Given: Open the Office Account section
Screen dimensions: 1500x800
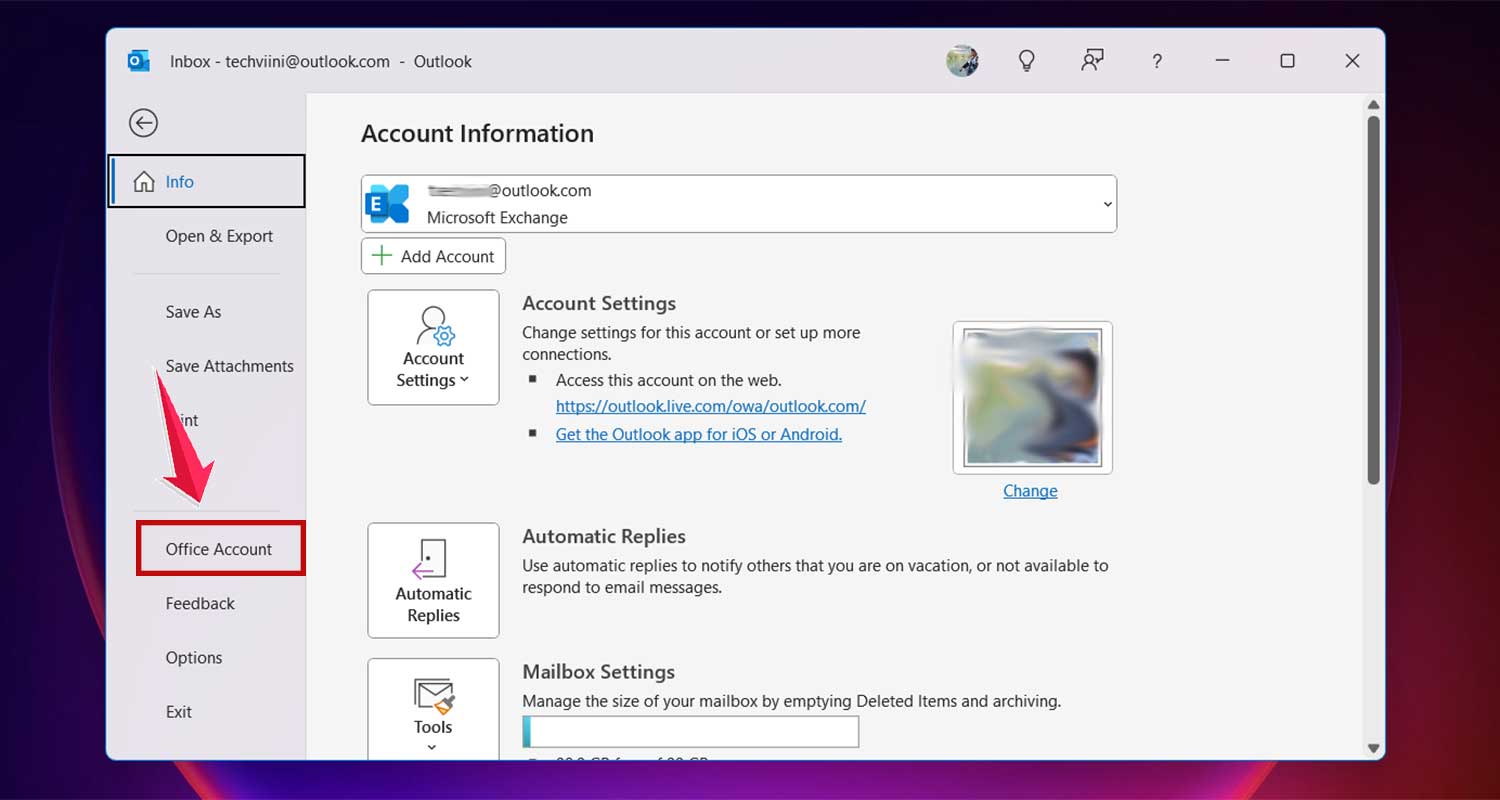Looking at the screenshot, I should [x=218, y=548].
